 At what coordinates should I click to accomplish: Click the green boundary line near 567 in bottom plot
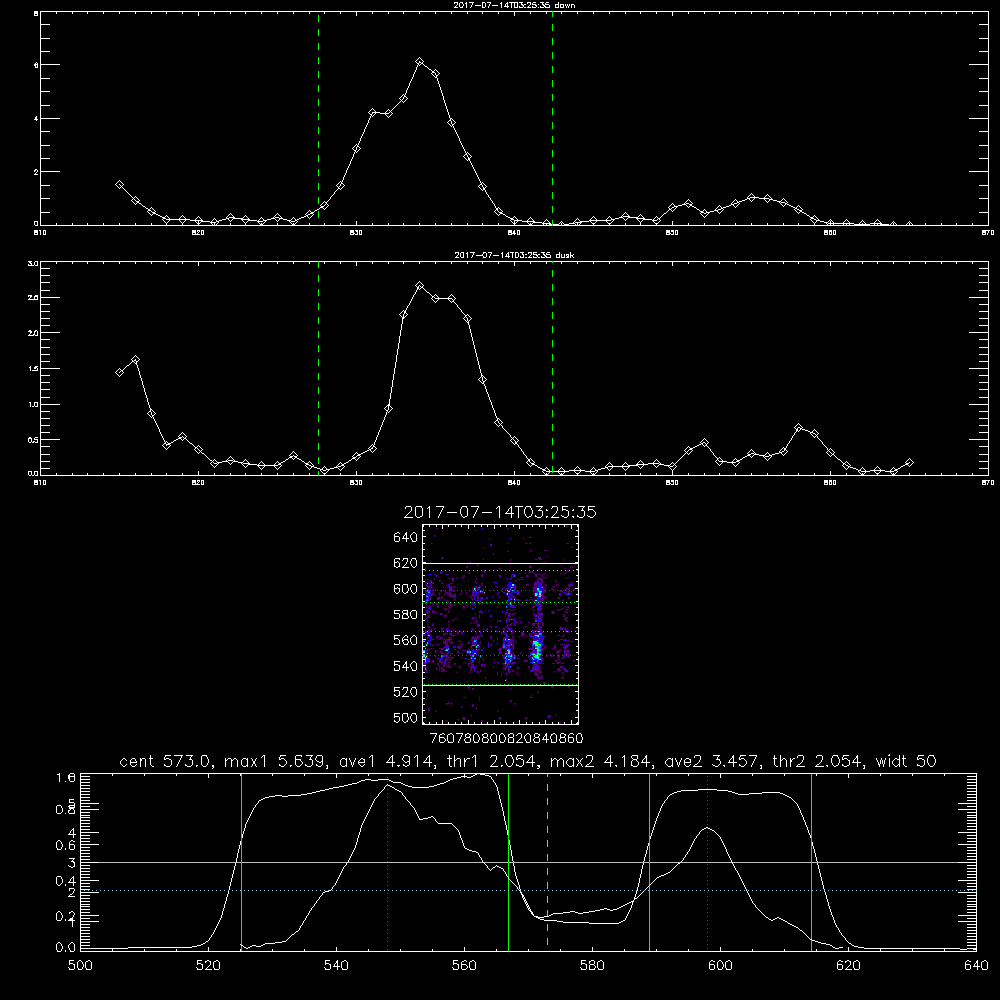click(x=508, y=862)
